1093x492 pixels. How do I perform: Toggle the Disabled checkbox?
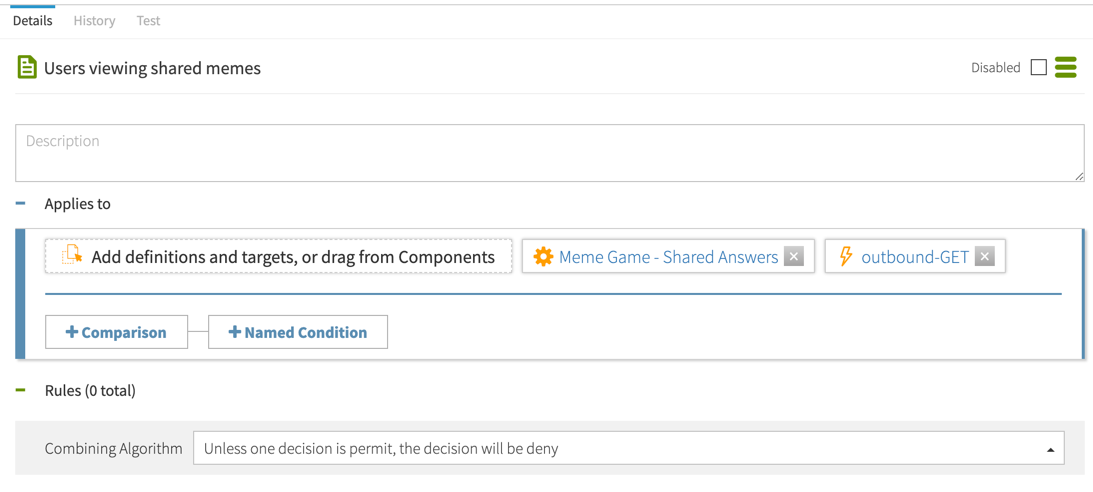tap(1039, 67)
